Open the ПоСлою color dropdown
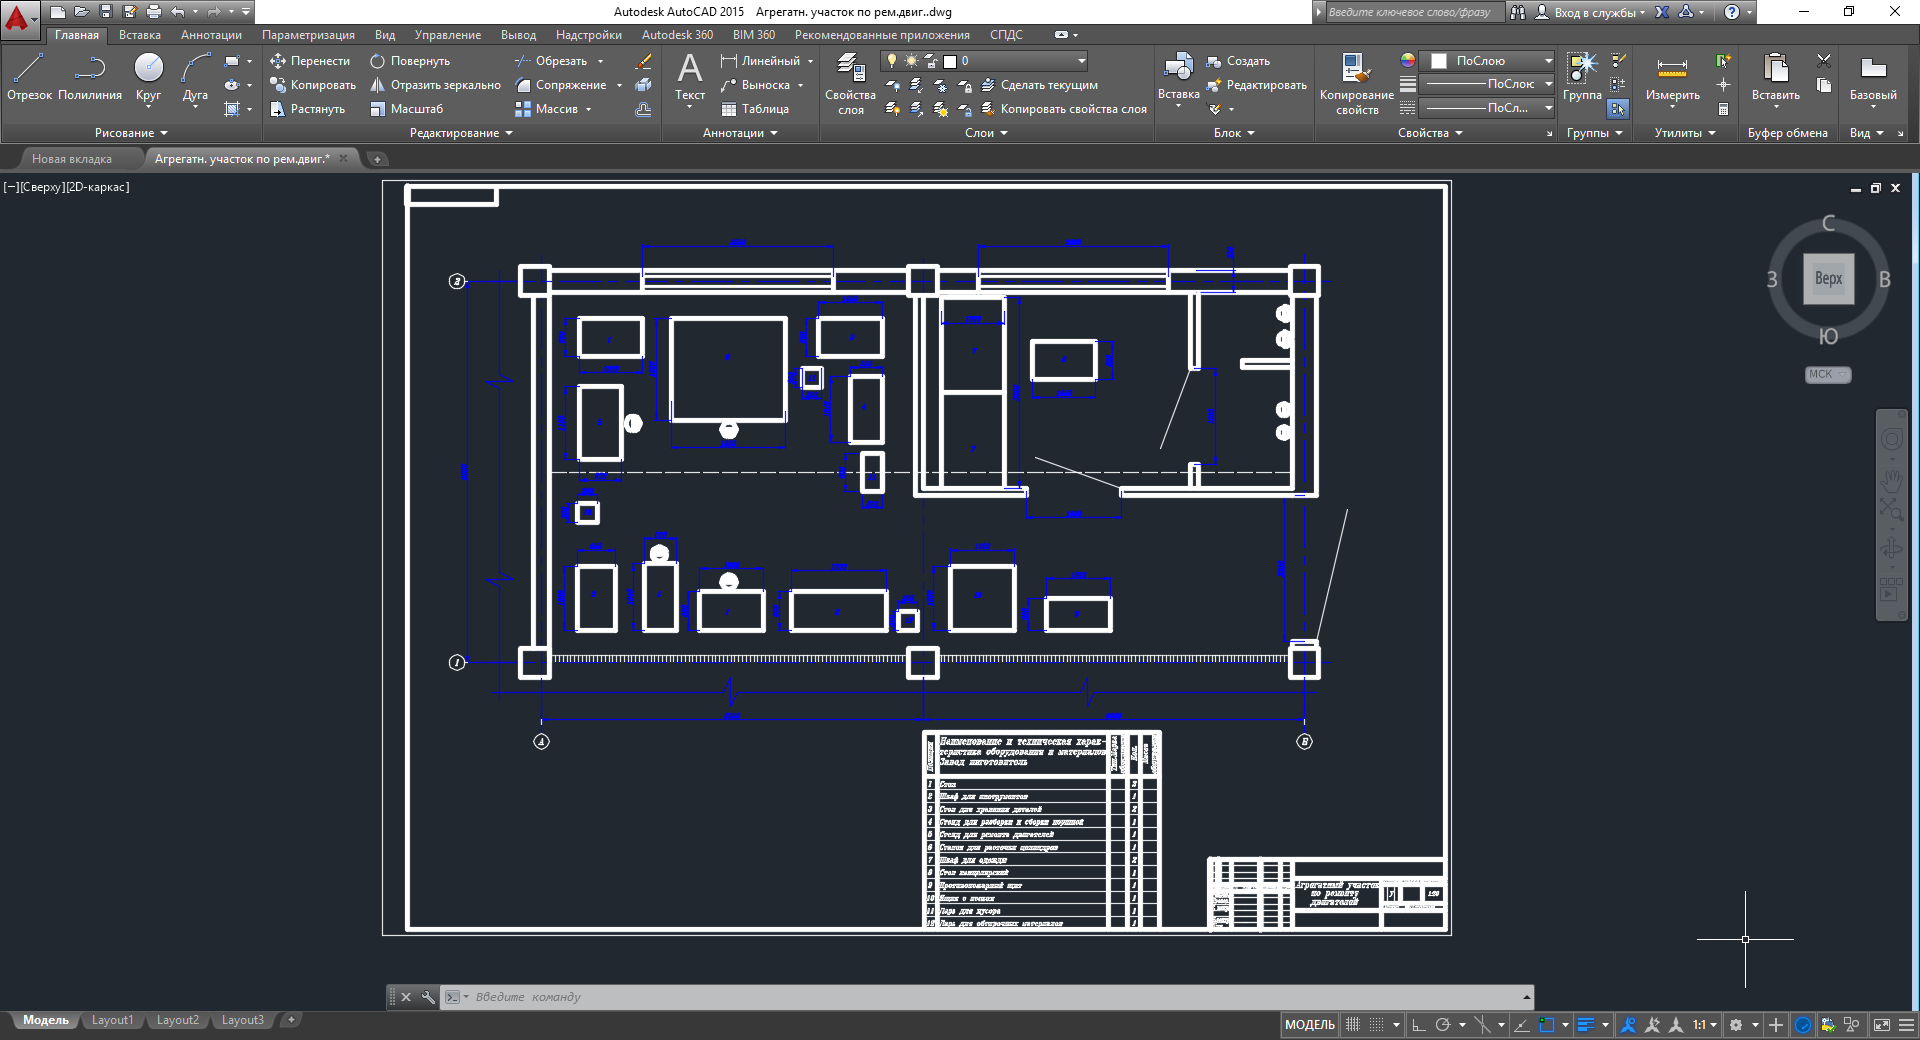This screenshot has height=1040, width=1920. pos(1548,61)
